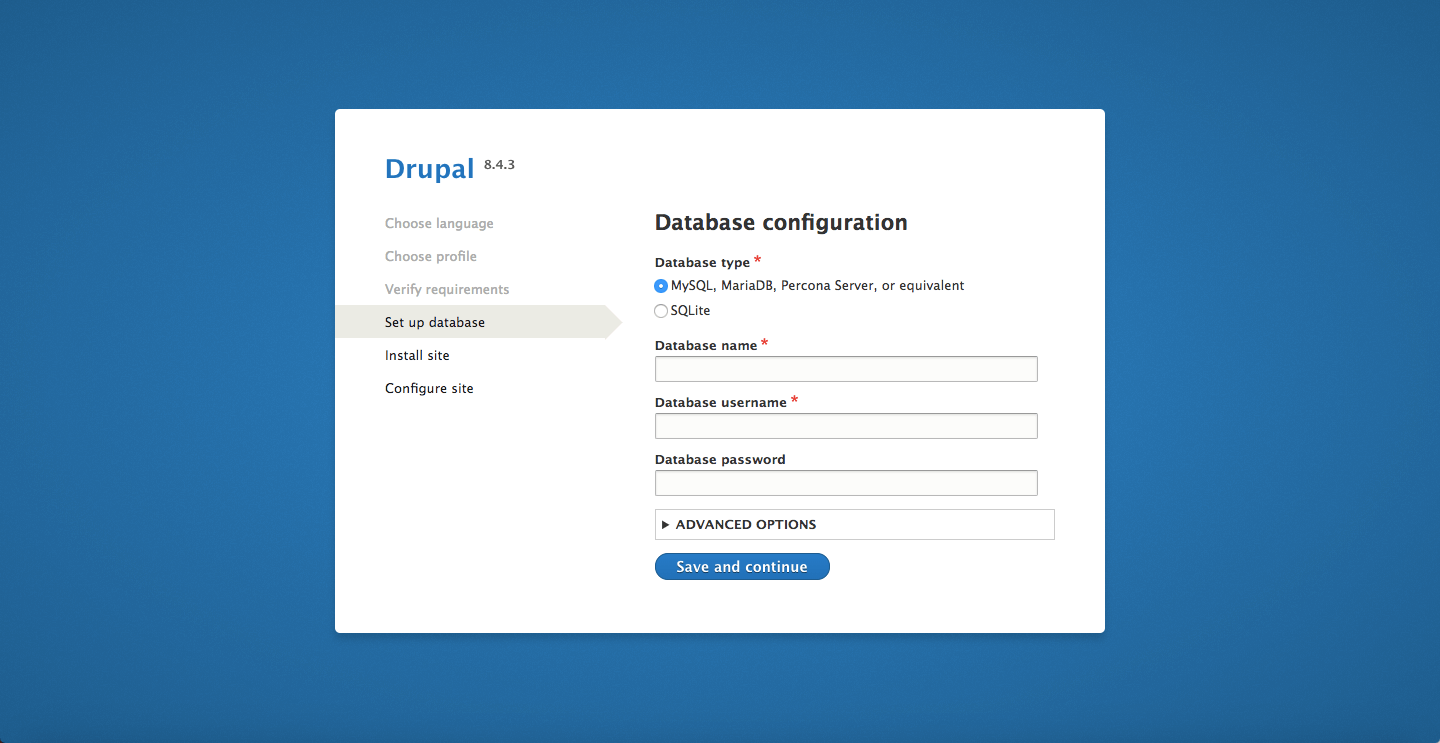
Task: Click the Database name label
Action: [706, 346]
